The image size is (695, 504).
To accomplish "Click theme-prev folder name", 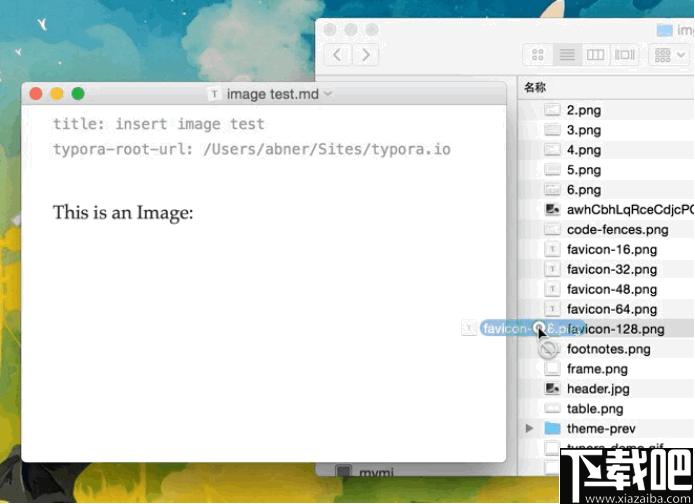I will [601, 429].
